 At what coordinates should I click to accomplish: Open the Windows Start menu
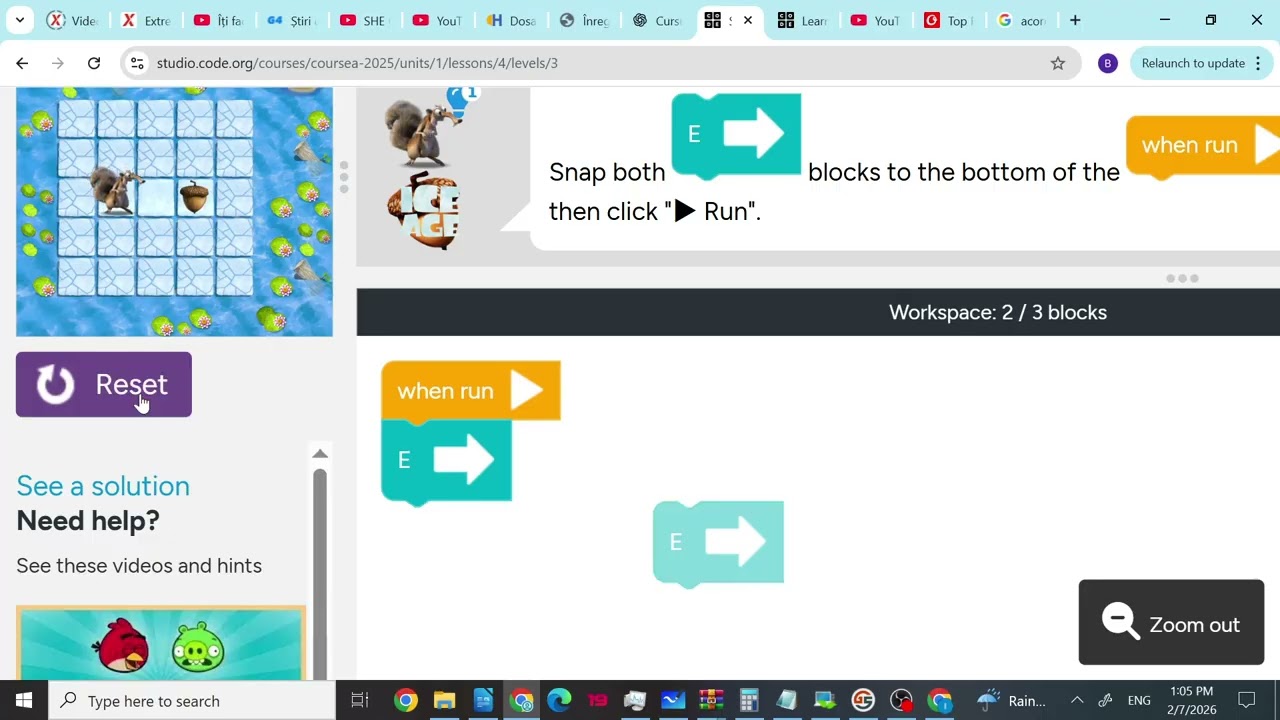[24, 700]
